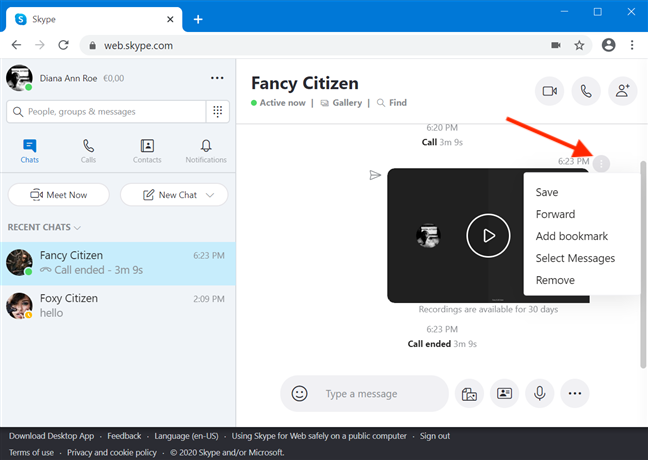The width and height of the screenshot is (648, 460).
Task: Click the camera permission icon in address bar
Action: (x=556, y=45)
